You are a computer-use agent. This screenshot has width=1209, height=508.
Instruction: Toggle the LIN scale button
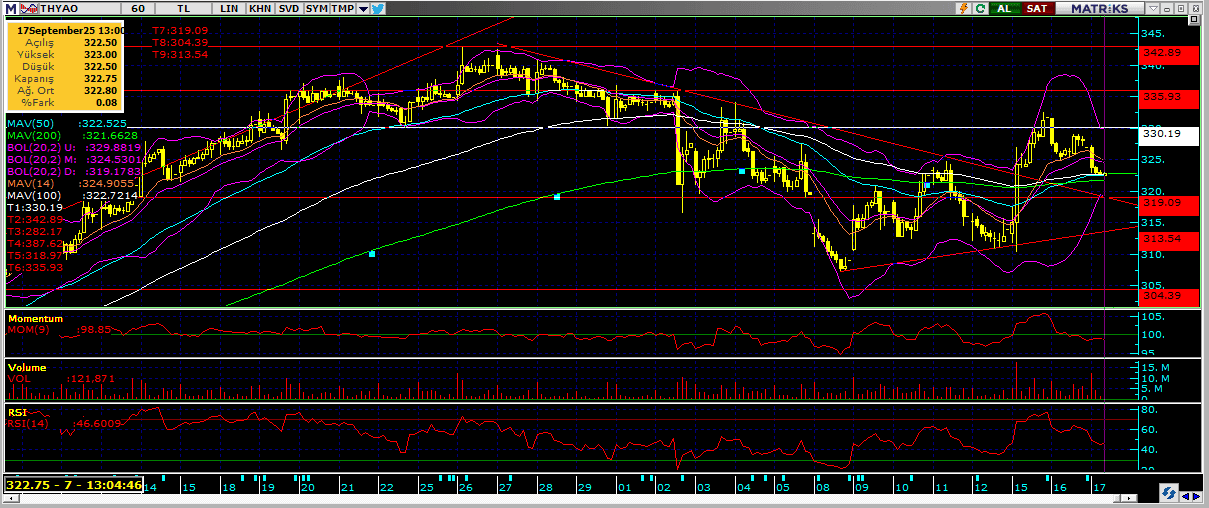click(231, 8)
